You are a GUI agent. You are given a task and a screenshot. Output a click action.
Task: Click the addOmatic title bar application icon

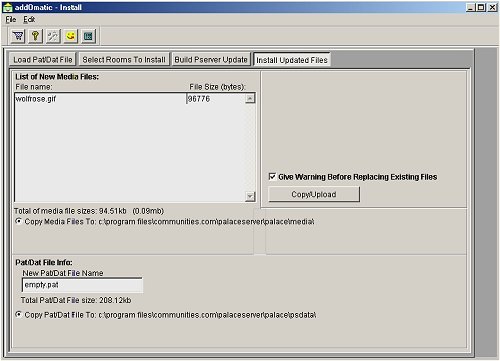pos(7,7)
